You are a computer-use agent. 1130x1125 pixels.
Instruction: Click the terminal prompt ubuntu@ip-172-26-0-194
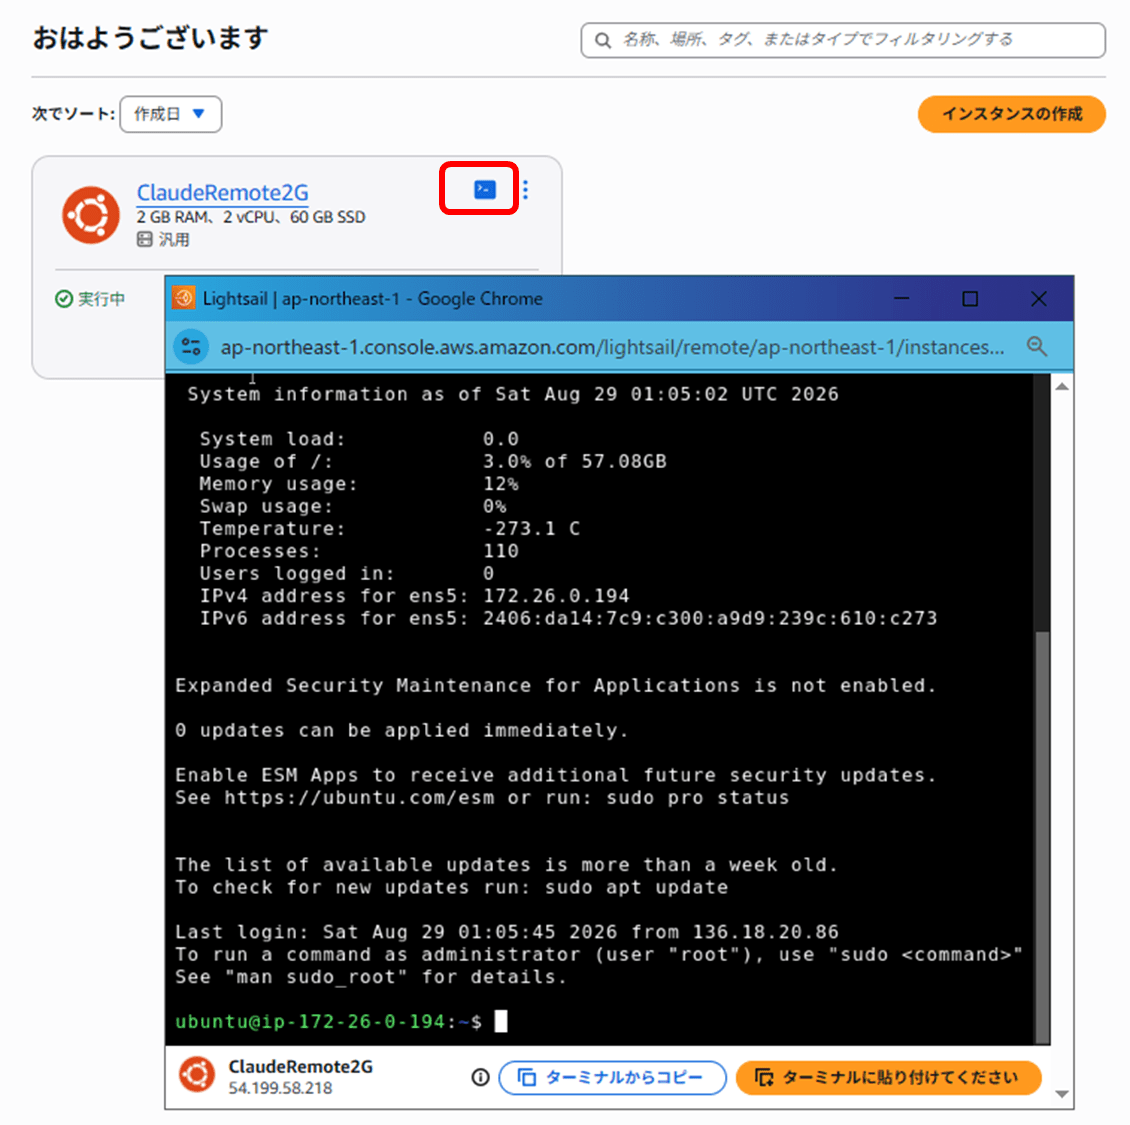click(x=310, y=1021)
